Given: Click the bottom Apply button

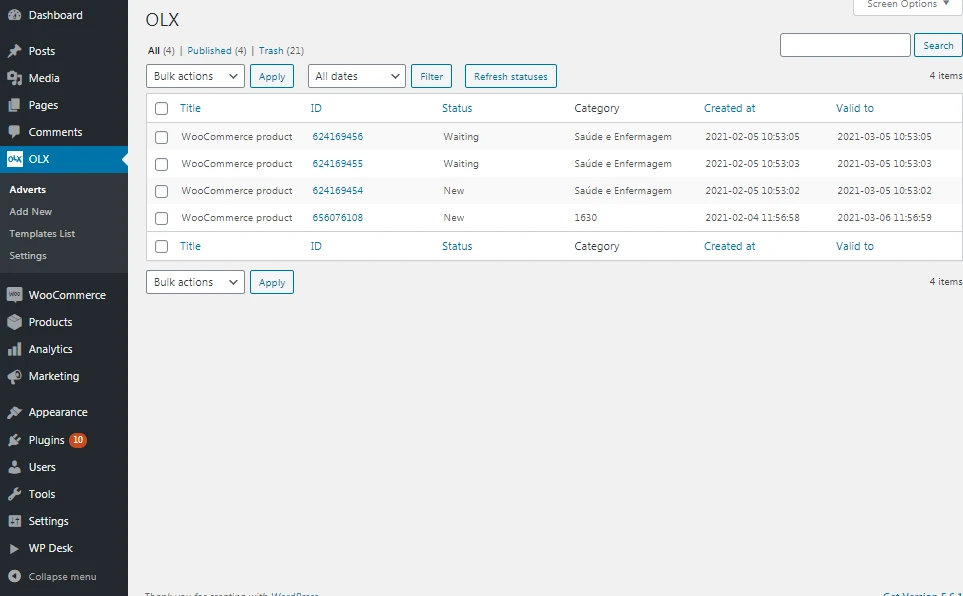Looking at the screenshot, I should pyautogui.click(x=271, y=282).
